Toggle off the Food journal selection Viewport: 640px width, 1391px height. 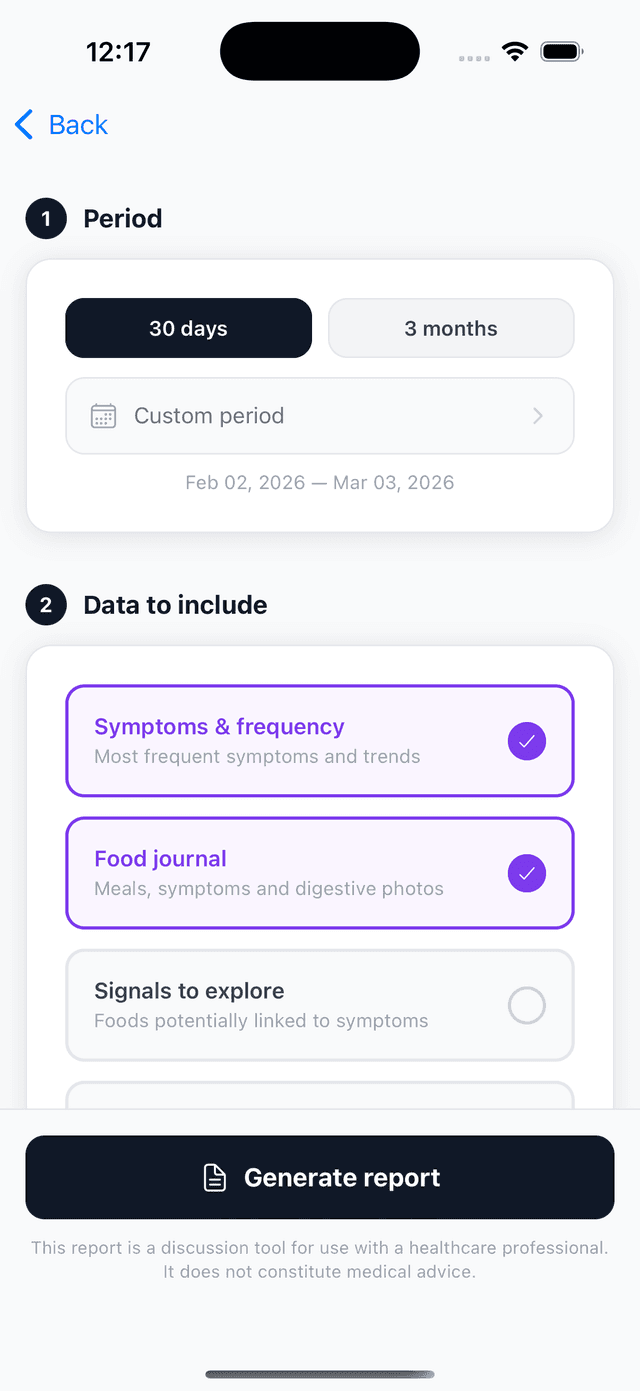(526, 873)
